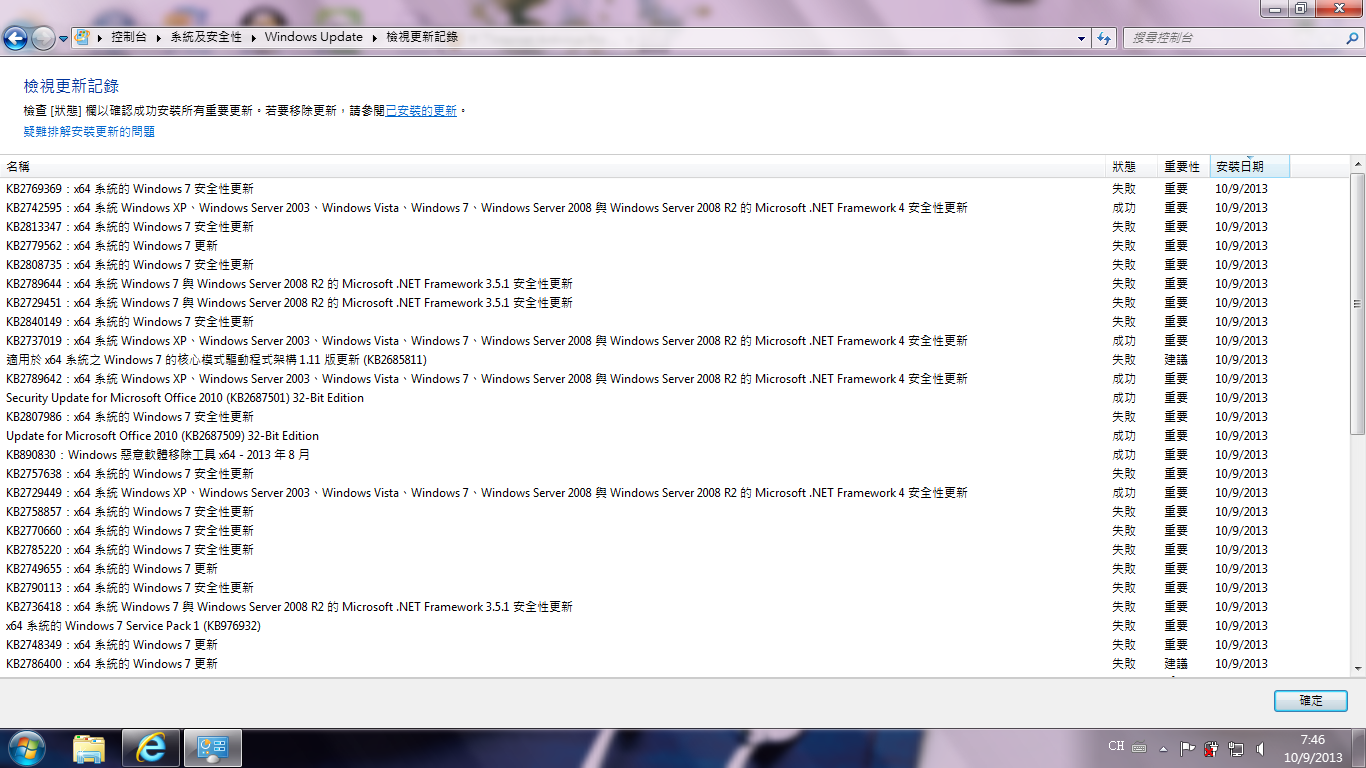The height and width of the screenshot is (768, 1366).
Task: Open address bar history dropdown
Action: coord(1082,38)
